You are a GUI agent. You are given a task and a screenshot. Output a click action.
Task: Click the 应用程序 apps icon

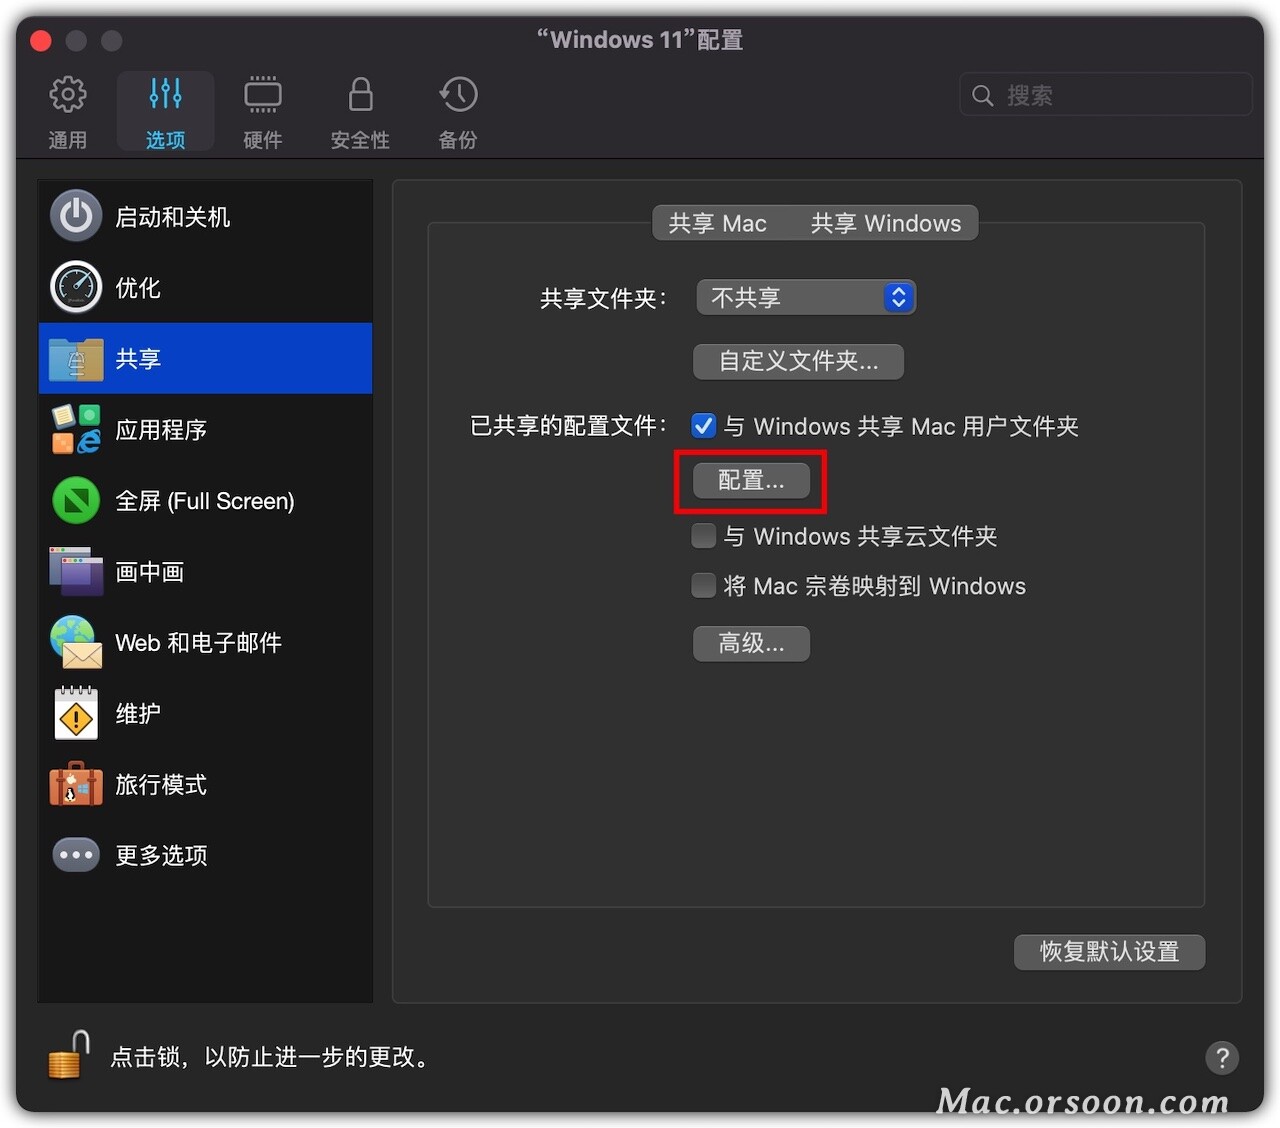click(76, 429)
